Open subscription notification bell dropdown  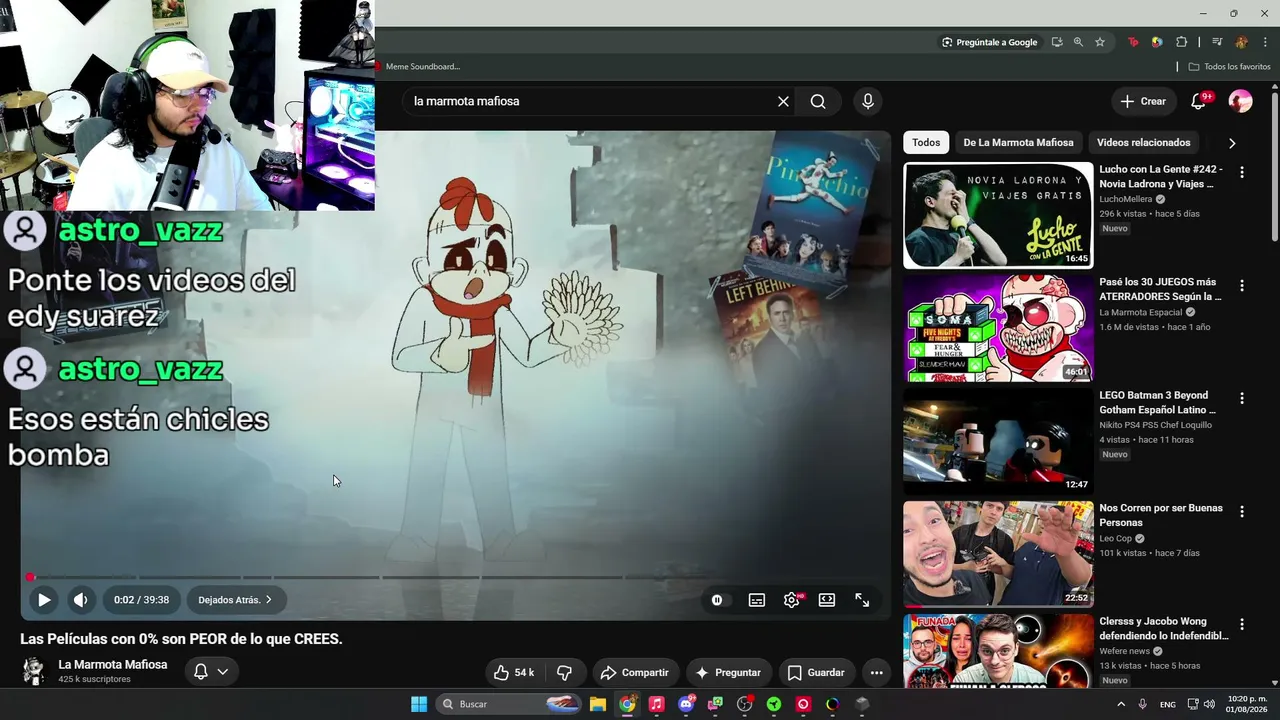[x=211, y=672]
